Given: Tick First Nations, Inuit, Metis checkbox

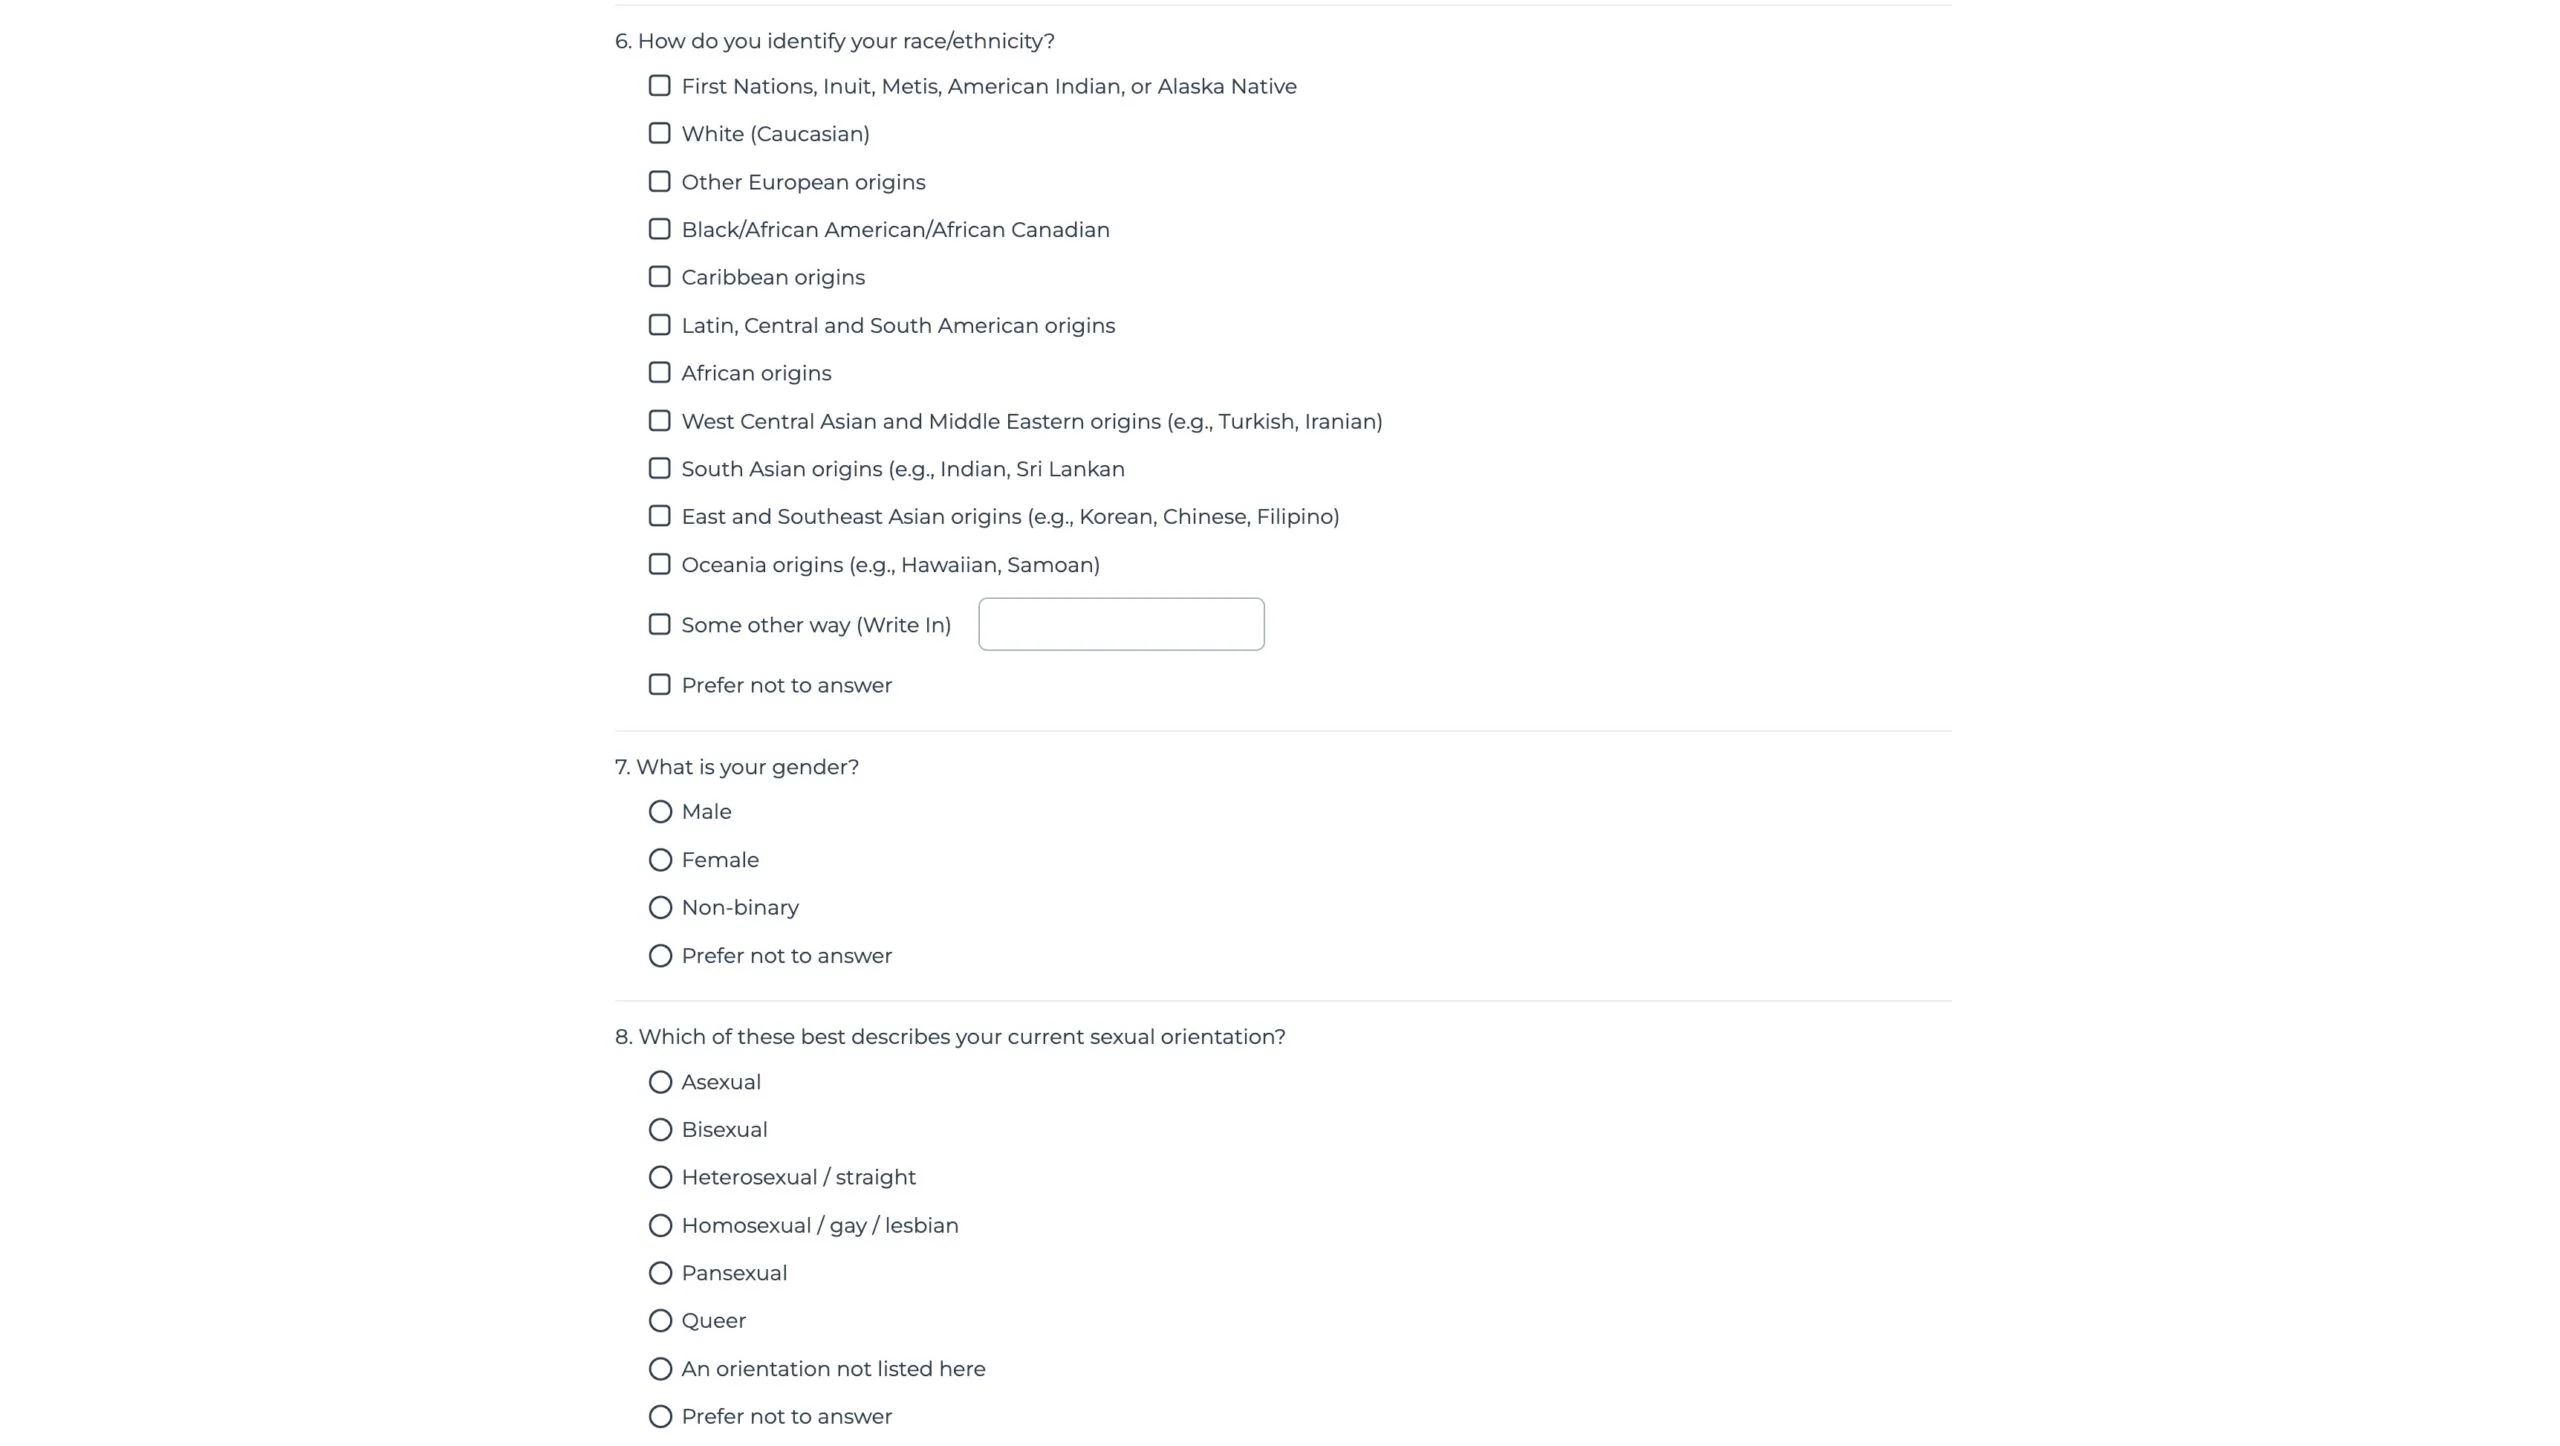Looking at the screenshot, I should pyautogui.click(x=659, y=86).
